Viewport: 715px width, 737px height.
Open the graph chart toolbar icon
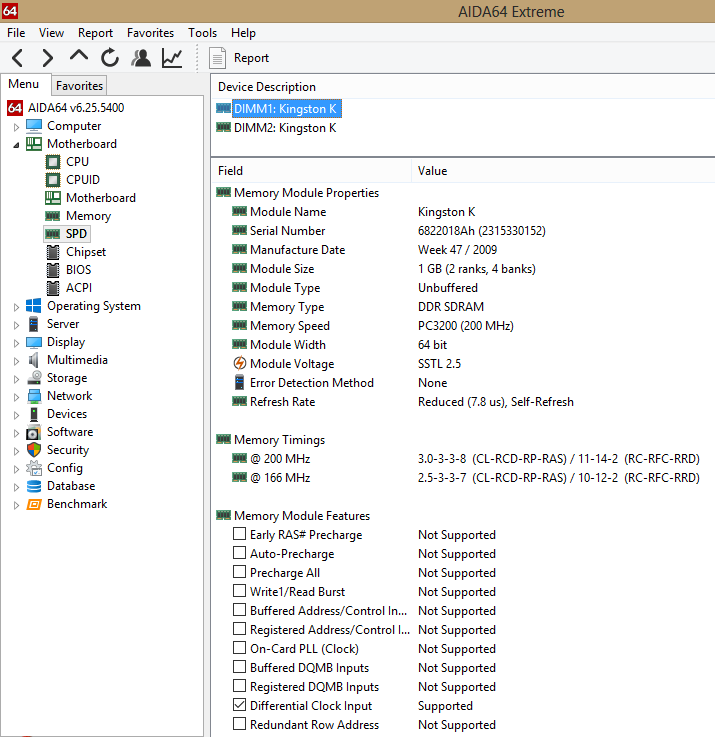[x=172, y=58]
